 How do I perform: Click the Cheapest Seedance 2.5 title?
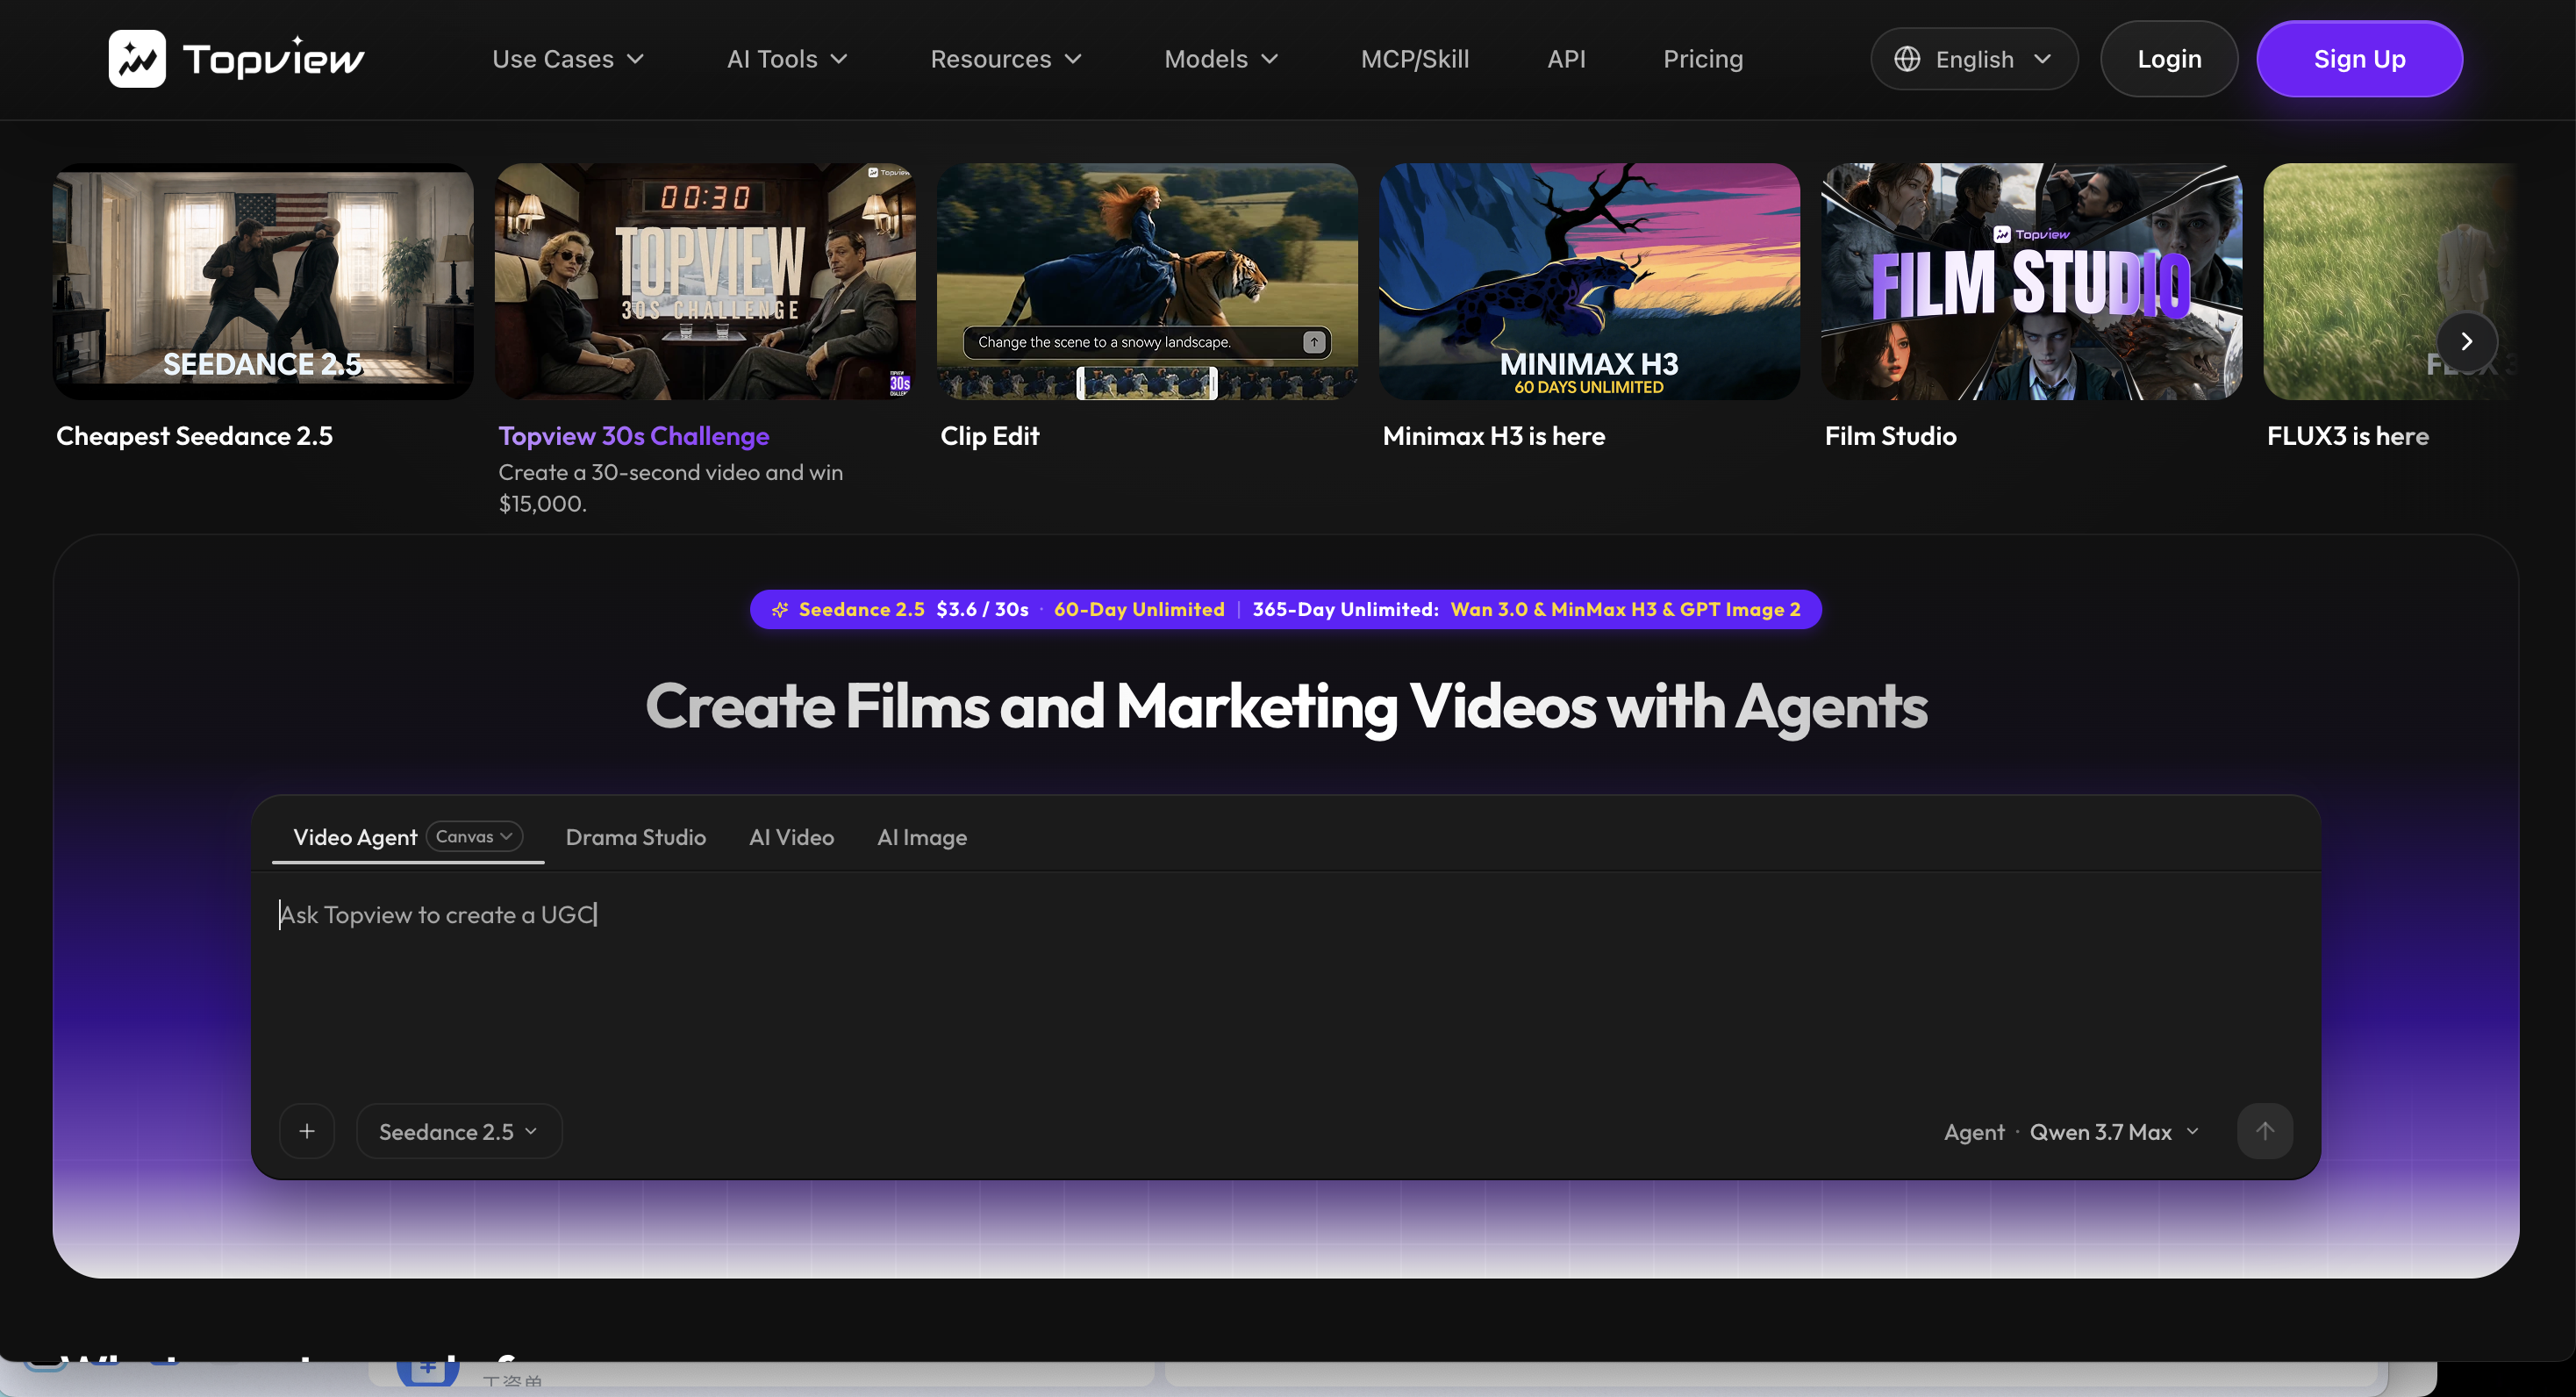(x=194, y=436)
